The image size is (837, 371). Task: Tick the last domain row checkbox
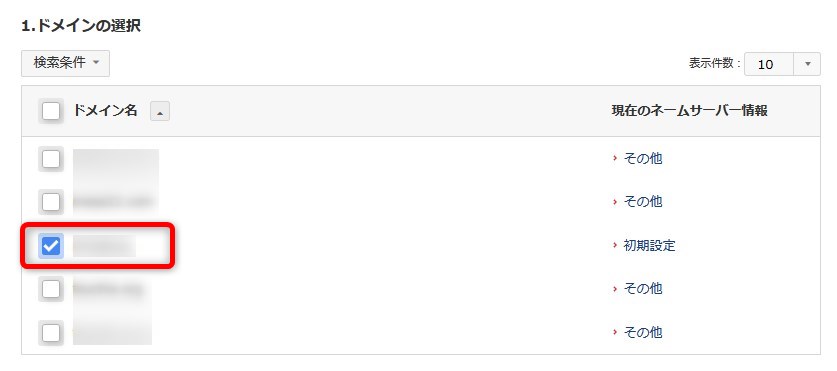(51, 333)
